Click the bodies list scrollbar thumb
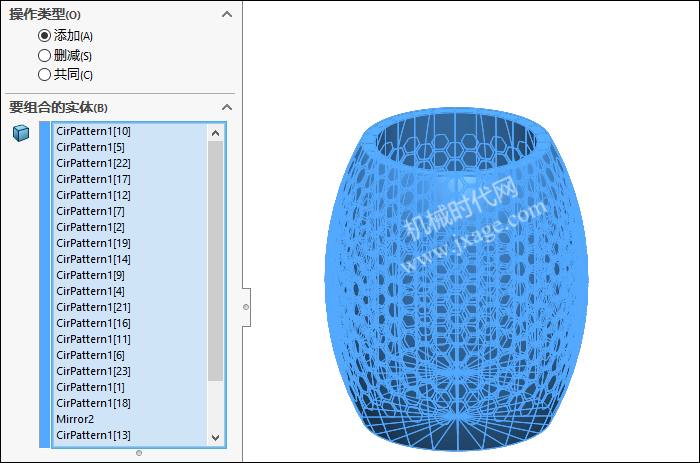Screen dimensions: 700x463 click(216, 261)
